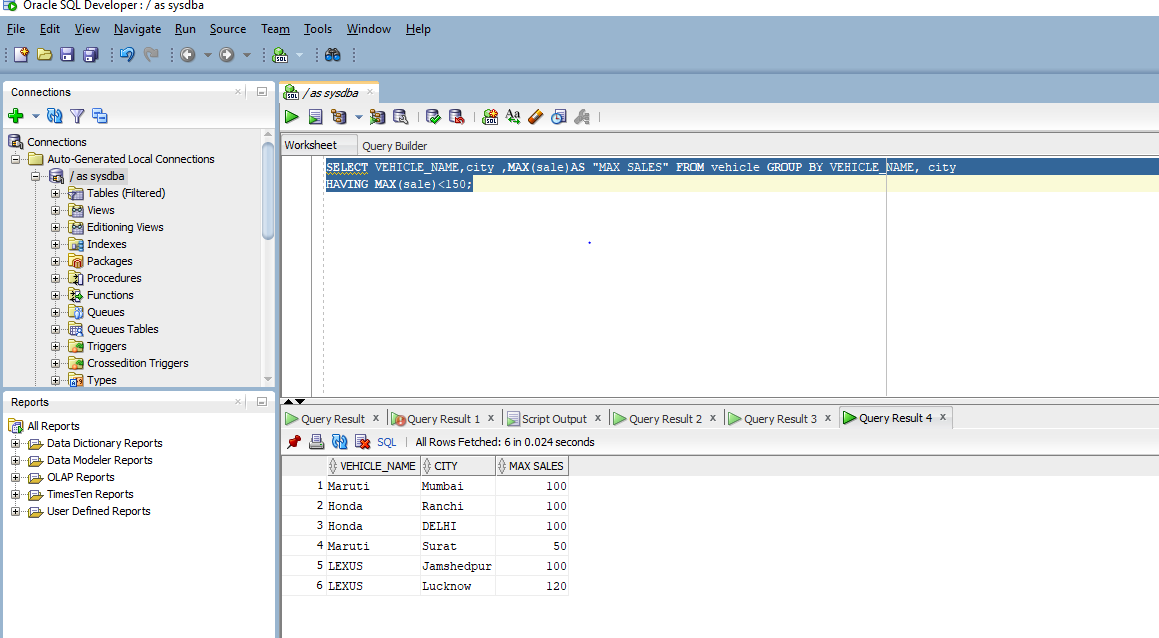Viewport: 1159px width, 638px height.
Task: Click the Commit icon in worksheet toolbar
Action: (x=433, y=117)
